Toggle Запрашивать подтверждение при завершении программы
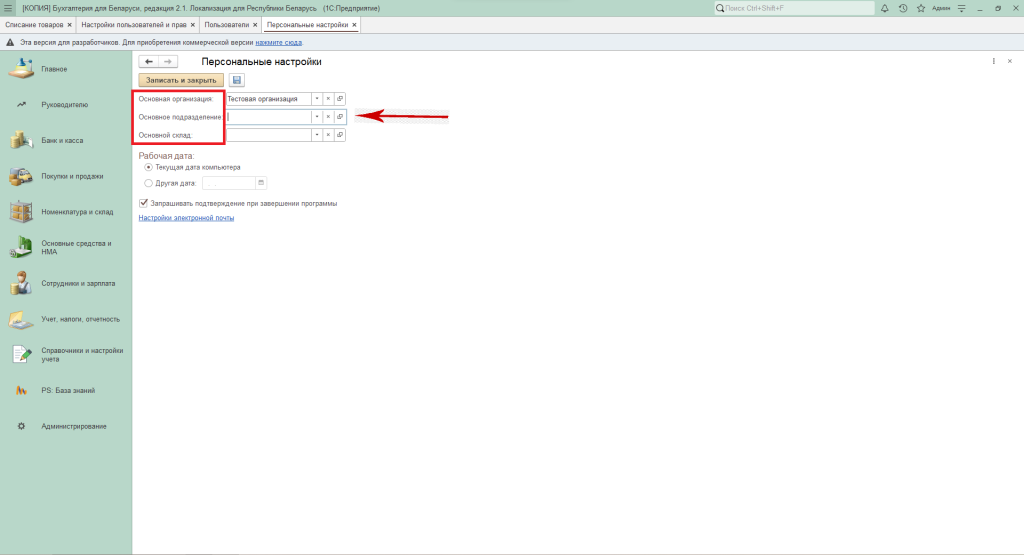Viewport: 1024px width, 555px height. pos(144,202)
